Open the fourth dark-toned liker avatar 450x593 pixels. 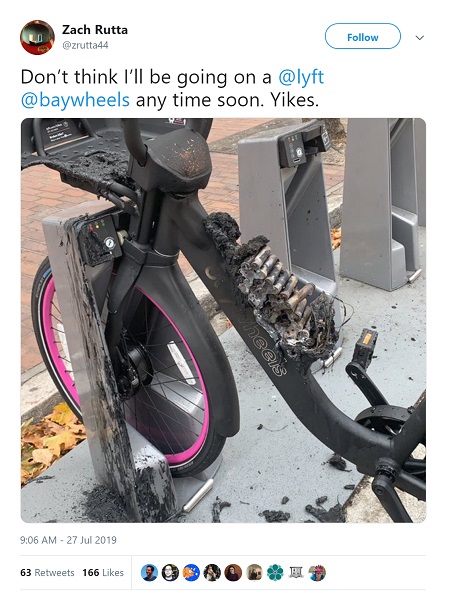pos(212,573)
